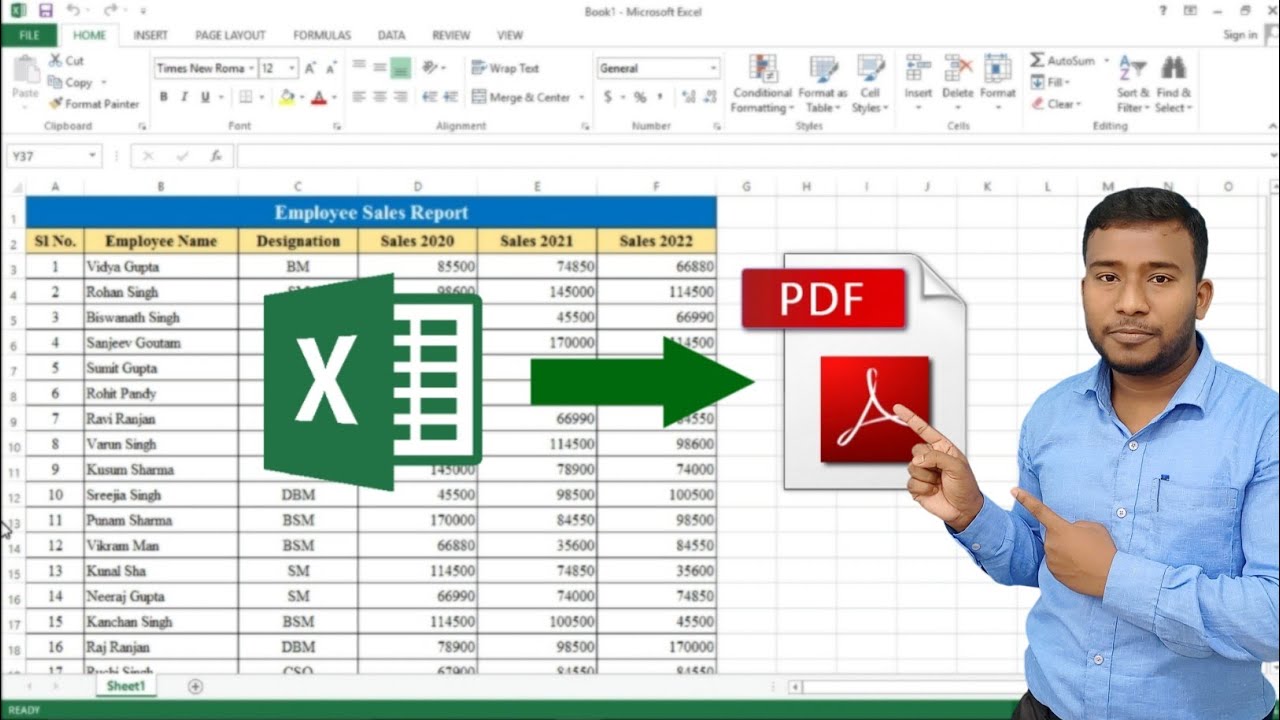Switch to the VIEW tab
Image resolution: width=1280 pixels, height=720 pixels.
510,35
